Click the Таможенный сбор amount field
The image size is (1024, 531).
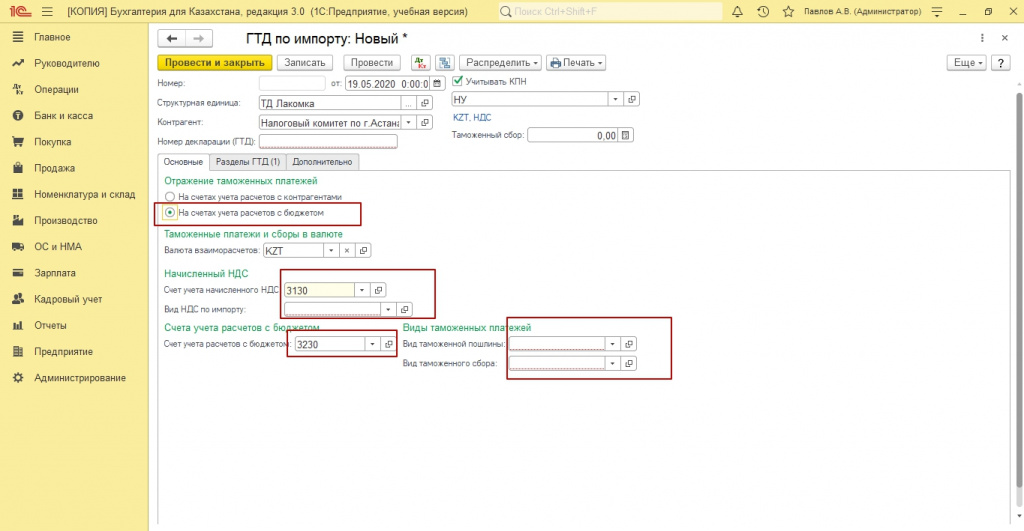click(572, 135)
